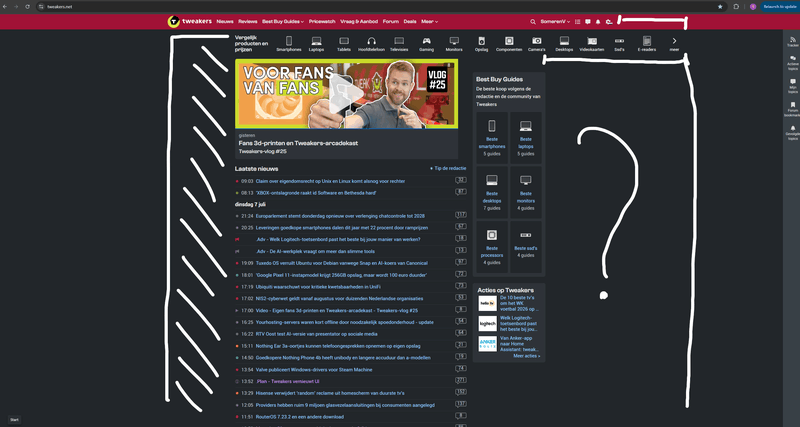800x427 pixels.
Task: Open article about Unix and Linux eigendomsrecht
Action: pyautogui.click(x=330, y=181)
